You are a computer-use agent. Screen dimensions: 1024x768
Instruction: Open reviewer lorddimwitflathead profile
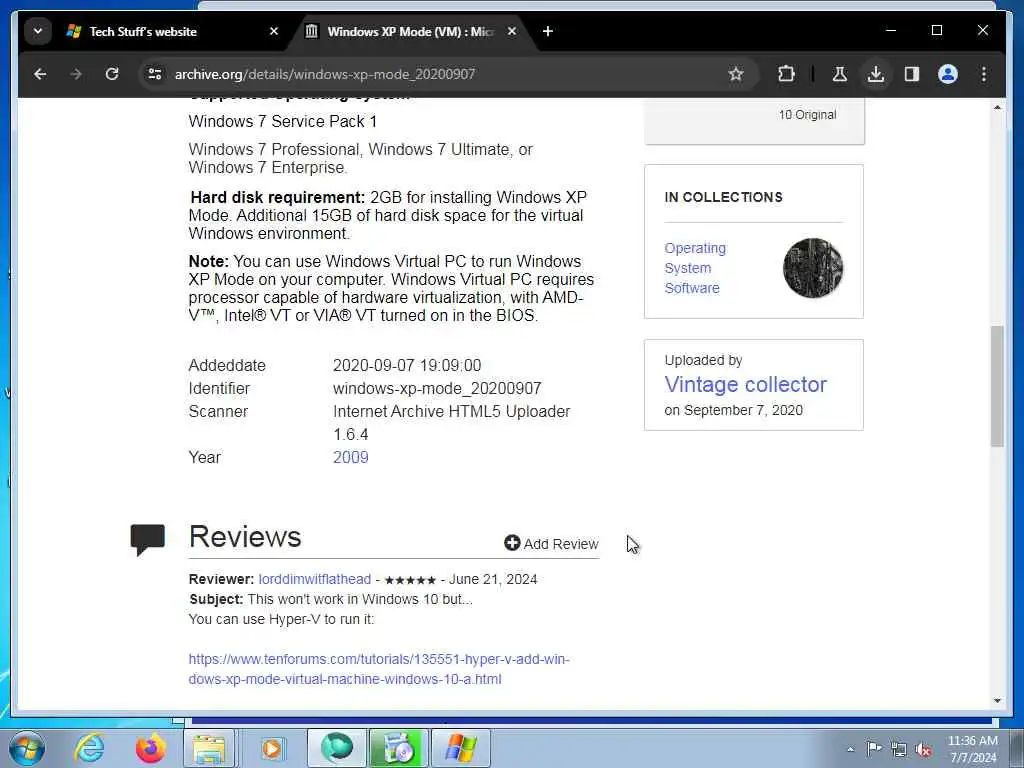click(315, 579)
